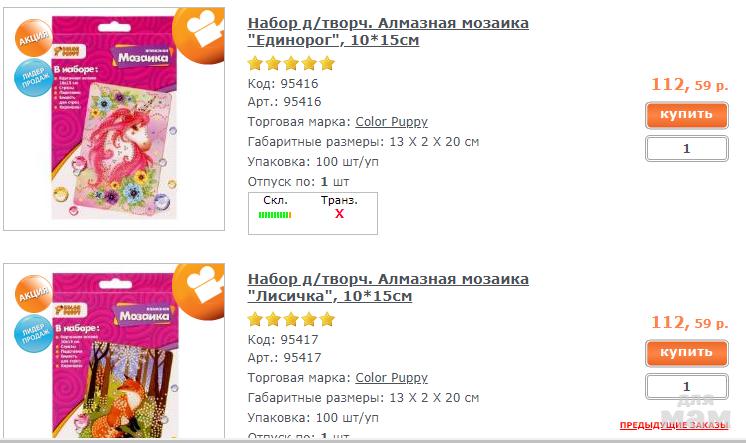Open the Color Puppy brand link for item 95416
The height and width of the screenshot is (443, 746).
392,122
